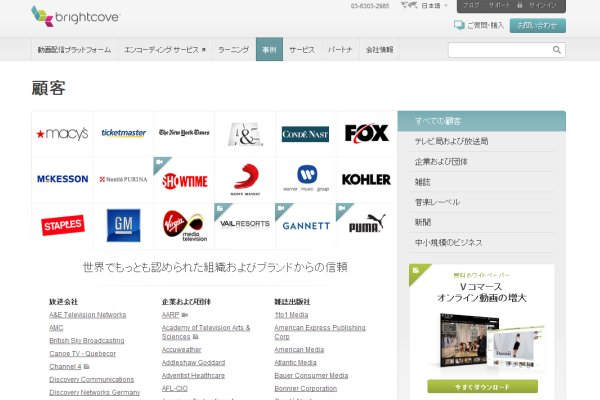Open the 1to1 Media link

(x=291, y=315)
